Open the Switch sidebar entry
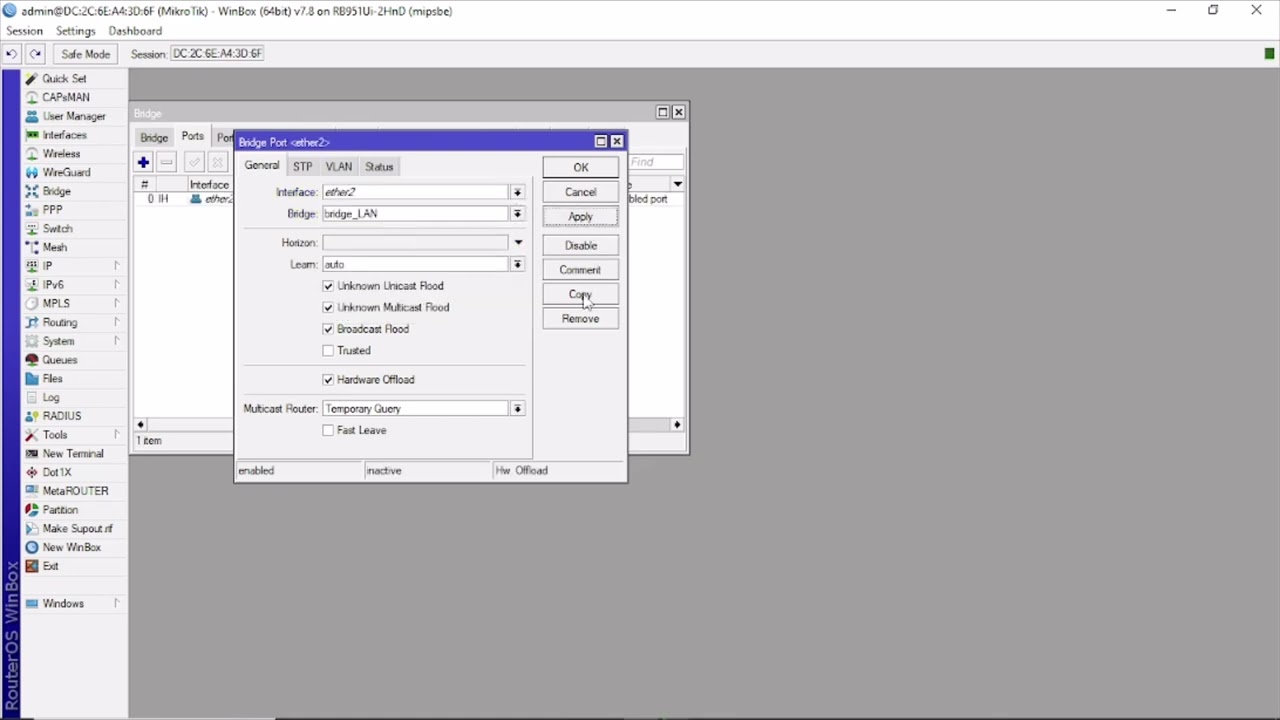1280x720 pixels. pyautogui.click(x=57, y=228)
